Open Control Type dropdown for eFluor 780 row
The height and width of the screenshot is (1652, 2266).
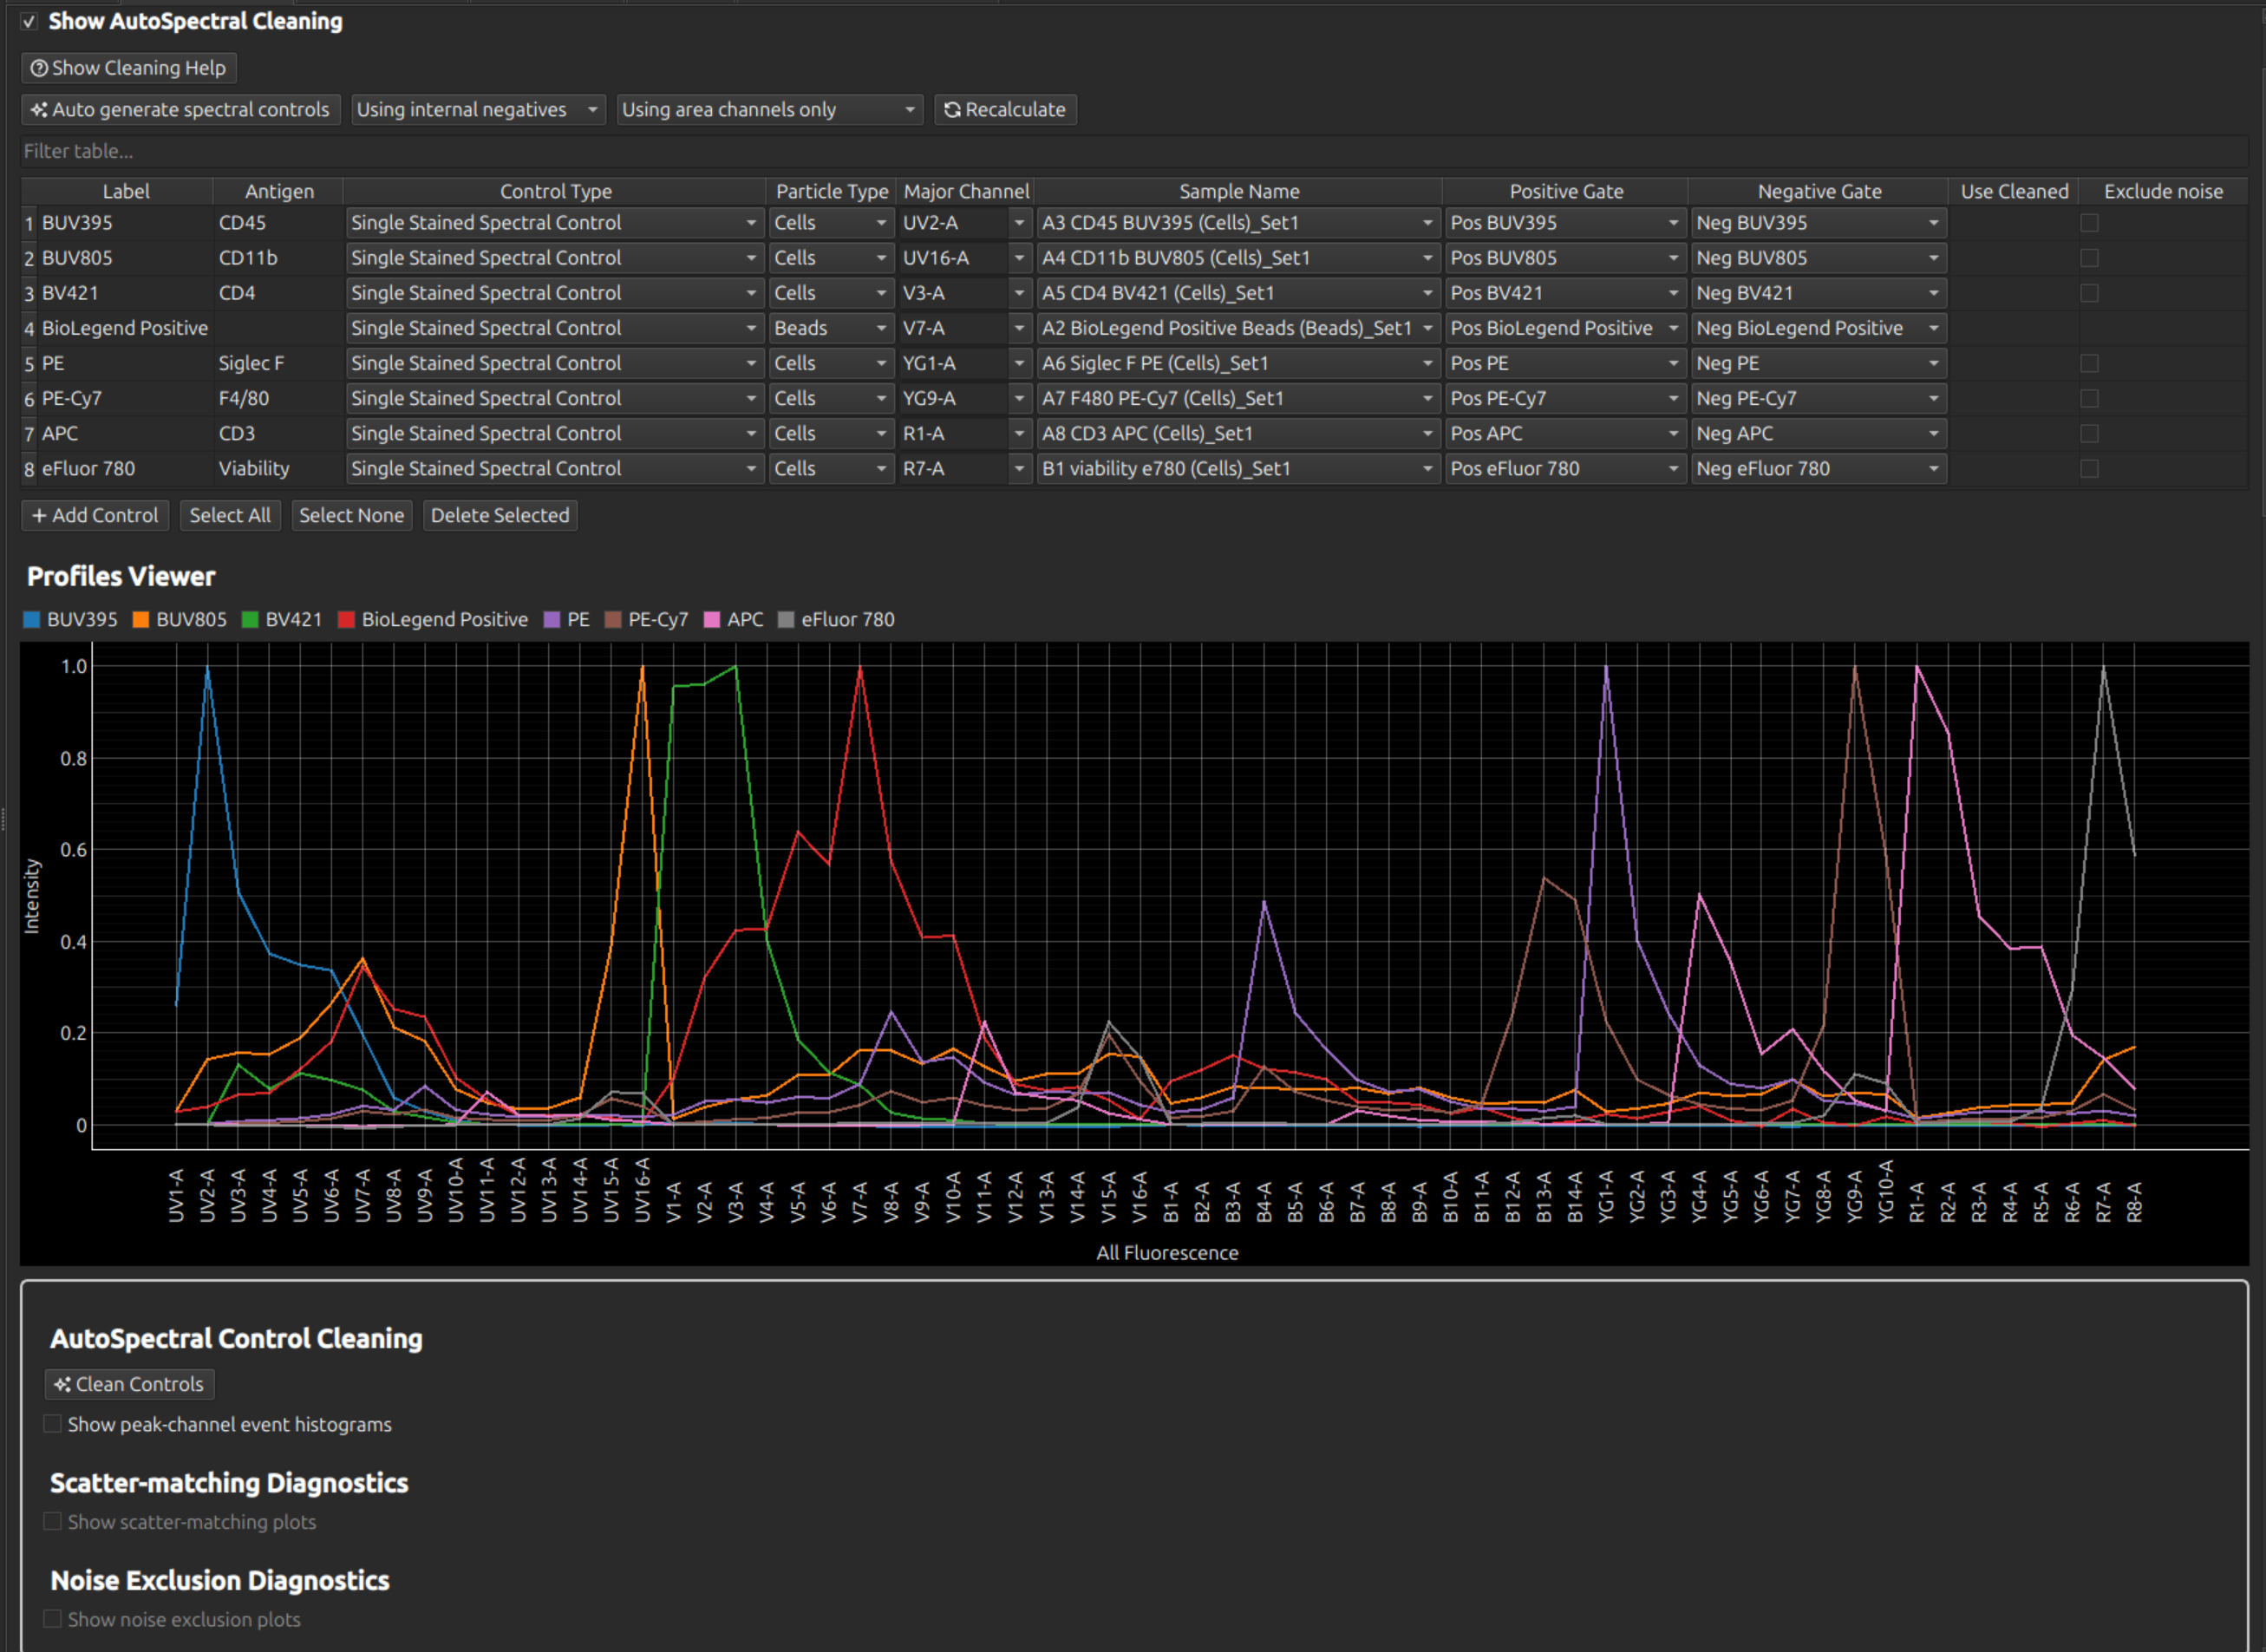(x=555, y=468)
